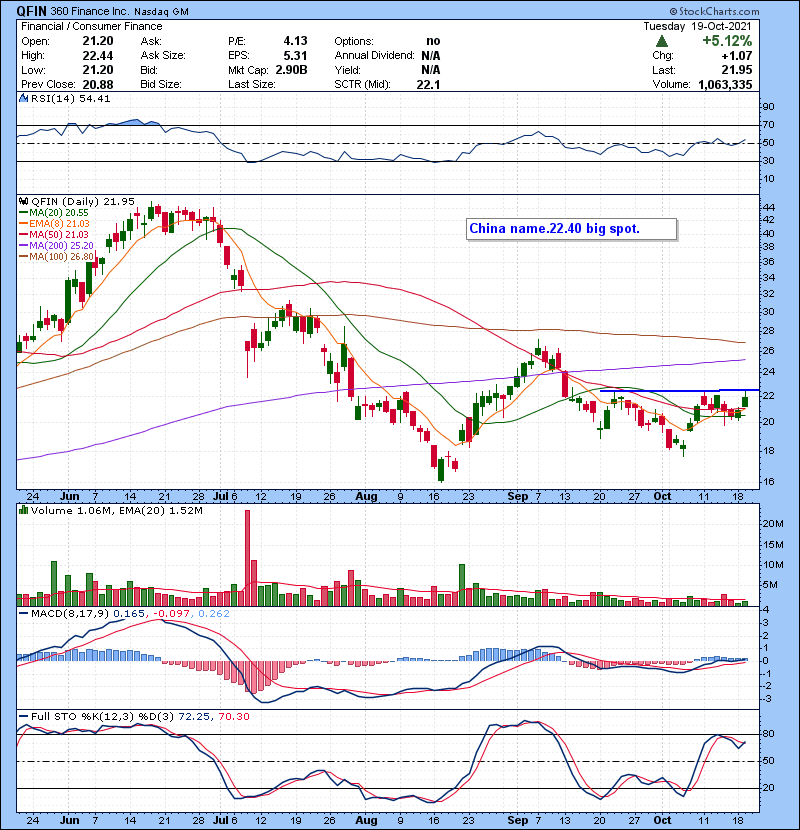Click the Volume panel bar icon

[x=23, y=510]
